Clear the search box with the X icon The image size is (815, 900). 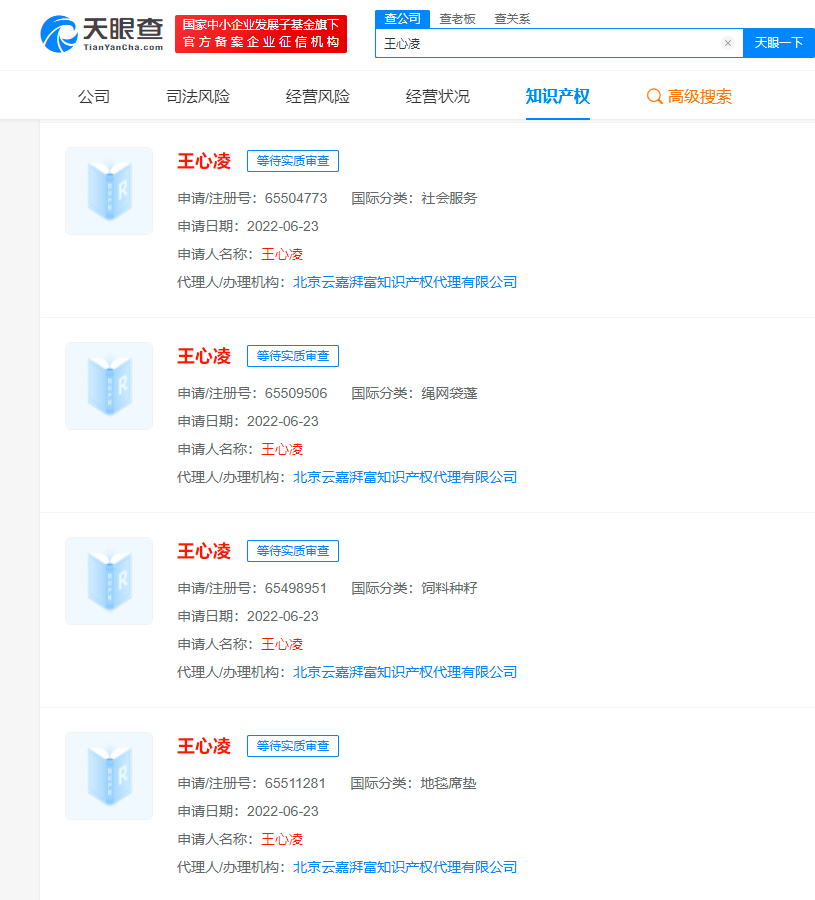(x=727, y=43)
